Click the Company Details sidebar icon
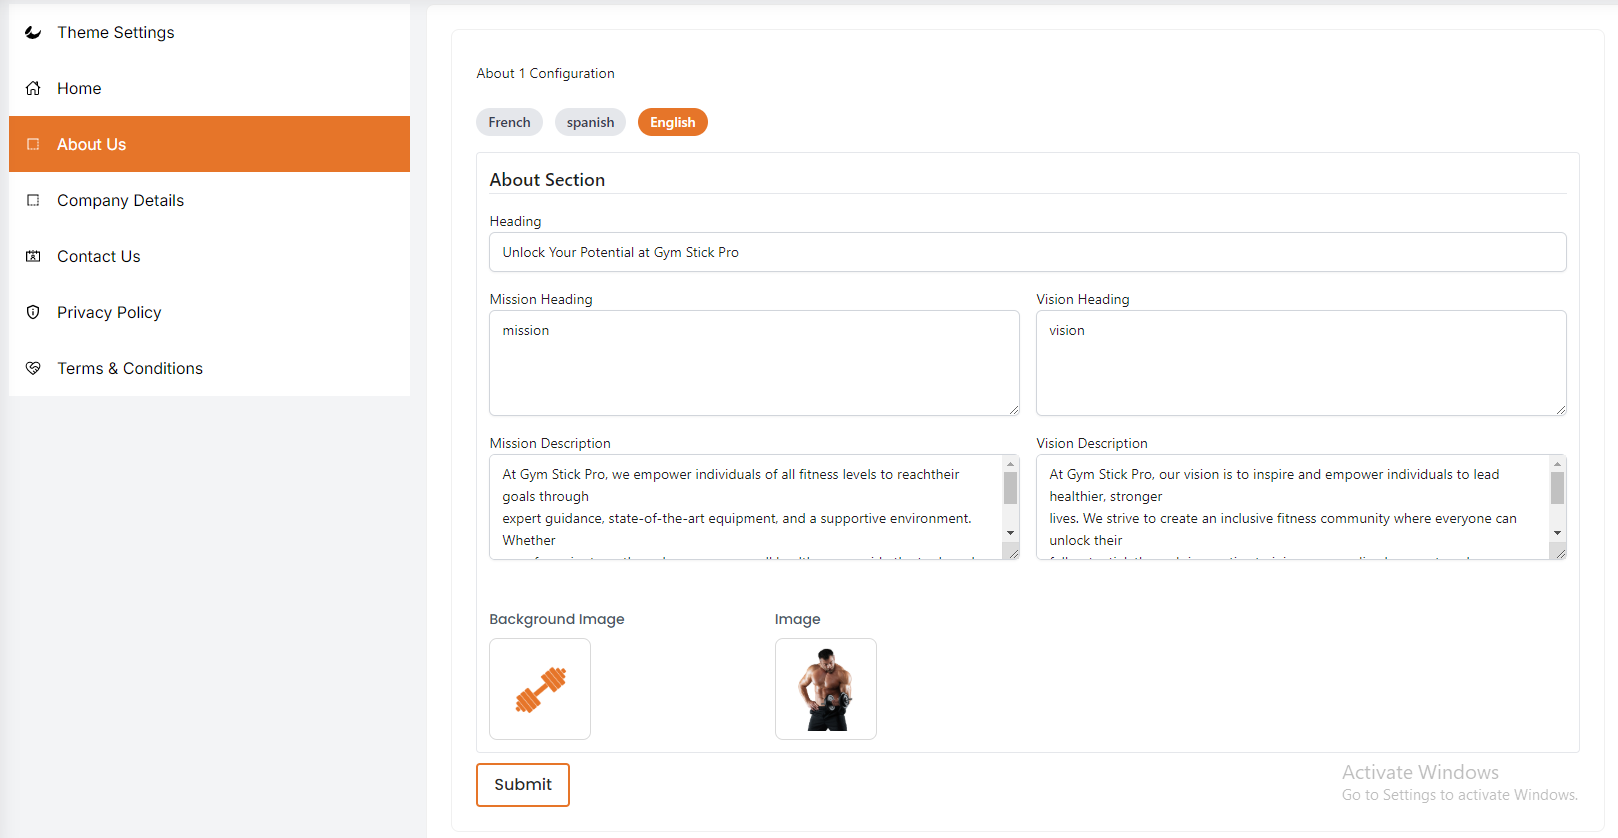The image size is (1618, 838). (x=33, y=200)
